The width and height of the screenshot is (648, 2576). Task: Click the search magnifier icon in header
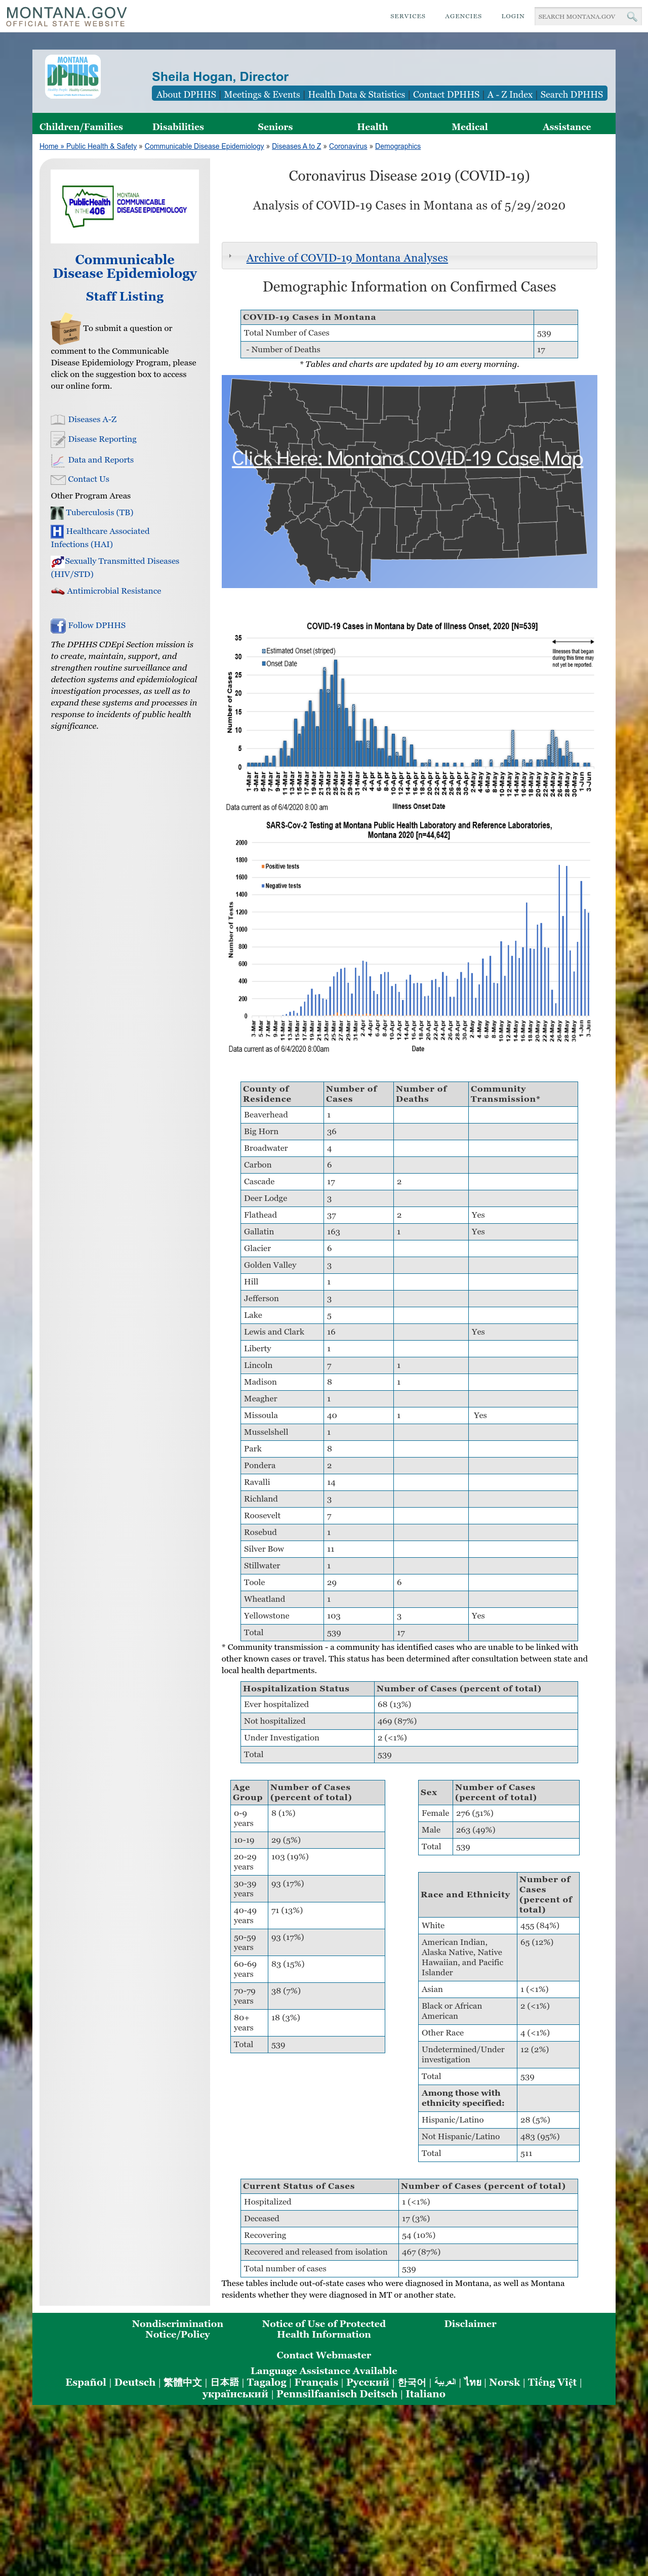point(631,16)
